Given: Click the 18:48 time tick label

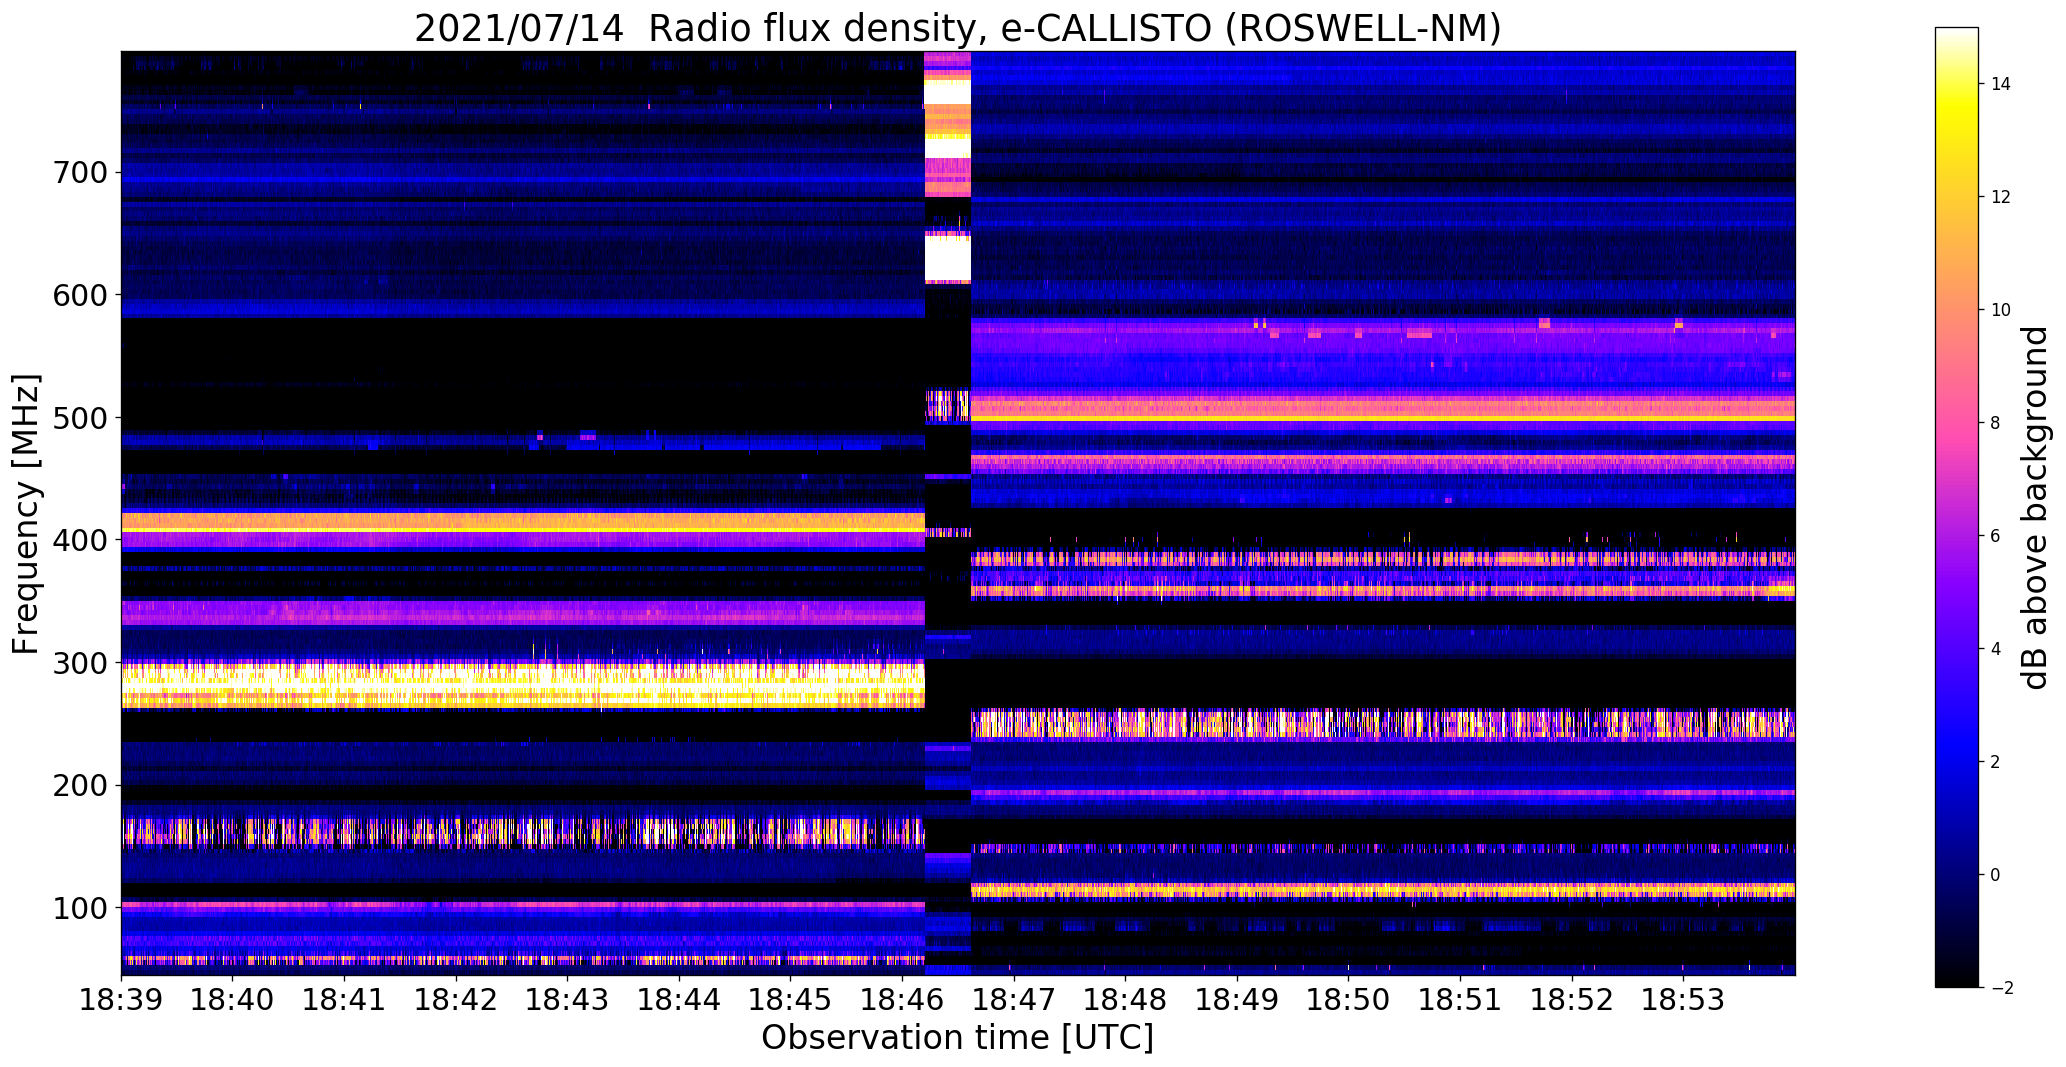Looking at the screenshot, I should [x=1125, y=1000].
